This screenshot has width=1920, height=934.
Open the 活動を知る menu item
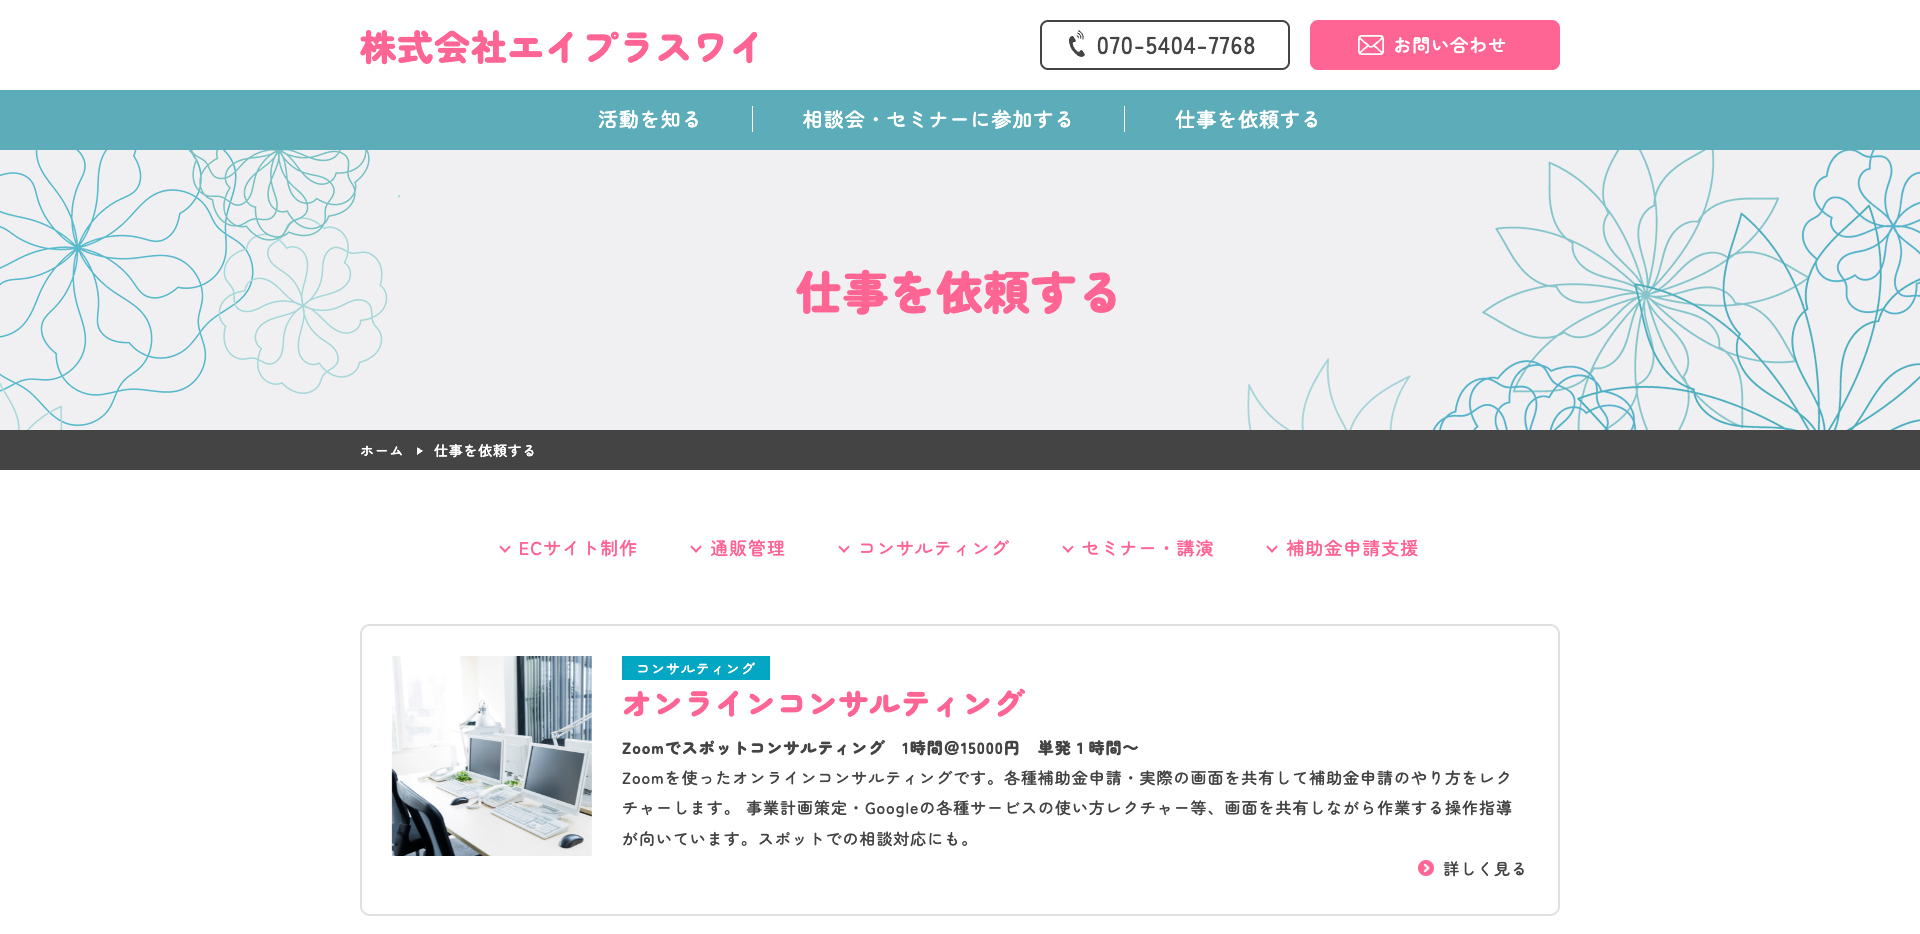[x=649, y=120]
